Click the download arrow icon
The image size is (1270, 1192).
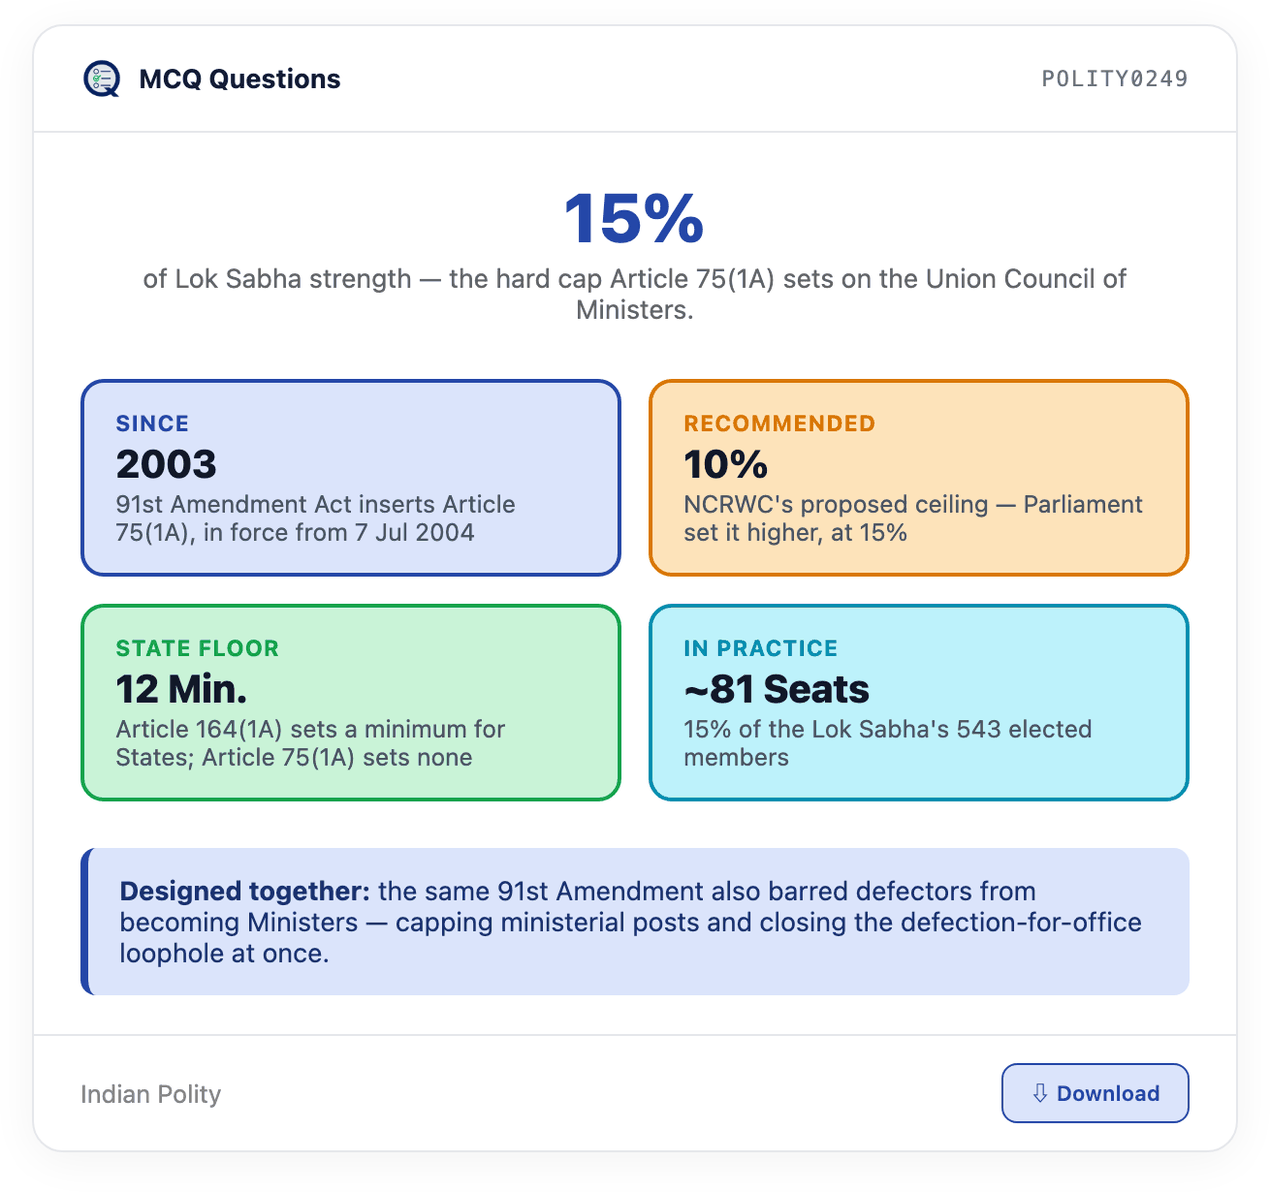pyautogui.click(x=1040, y=1093)
